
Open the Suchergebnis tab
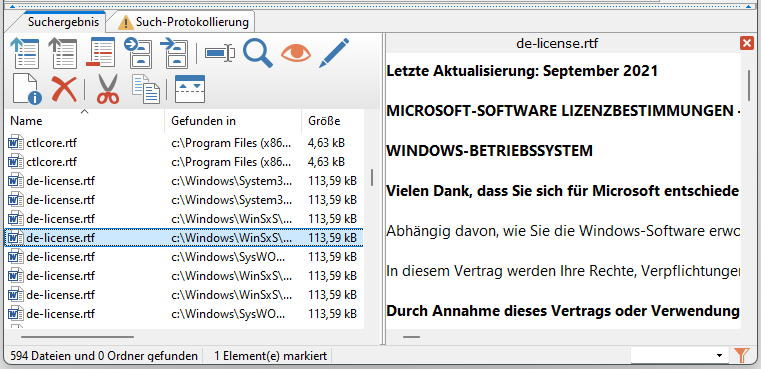63,22
